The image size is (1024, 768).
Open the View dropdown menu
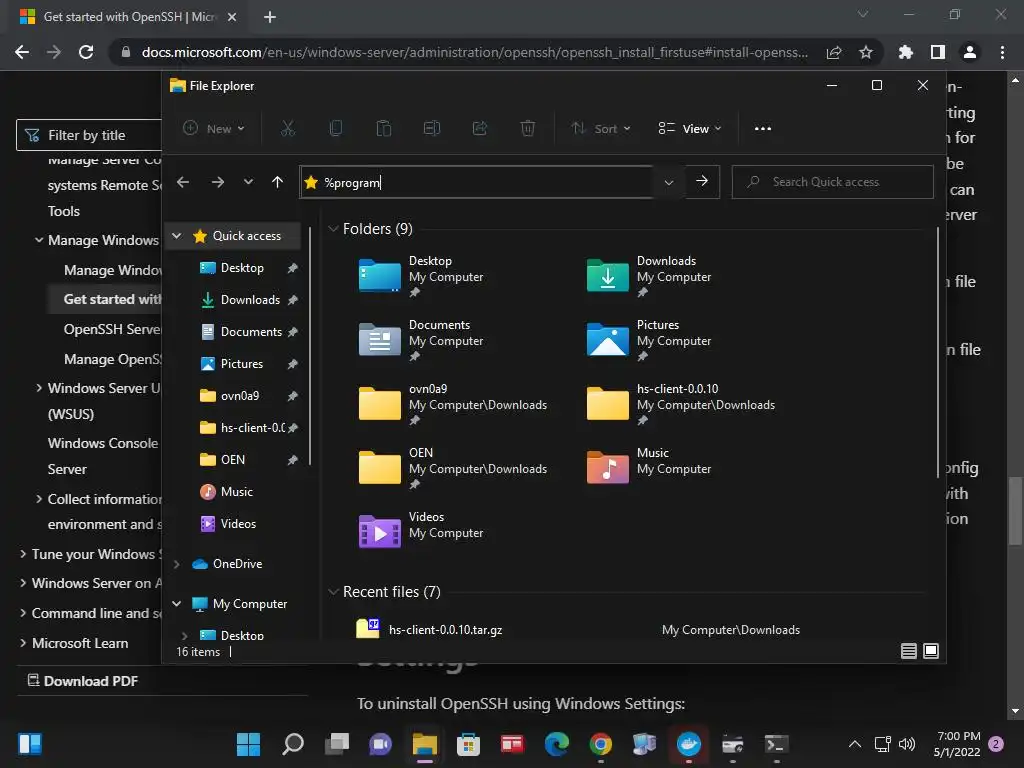(x=690, y=129)
